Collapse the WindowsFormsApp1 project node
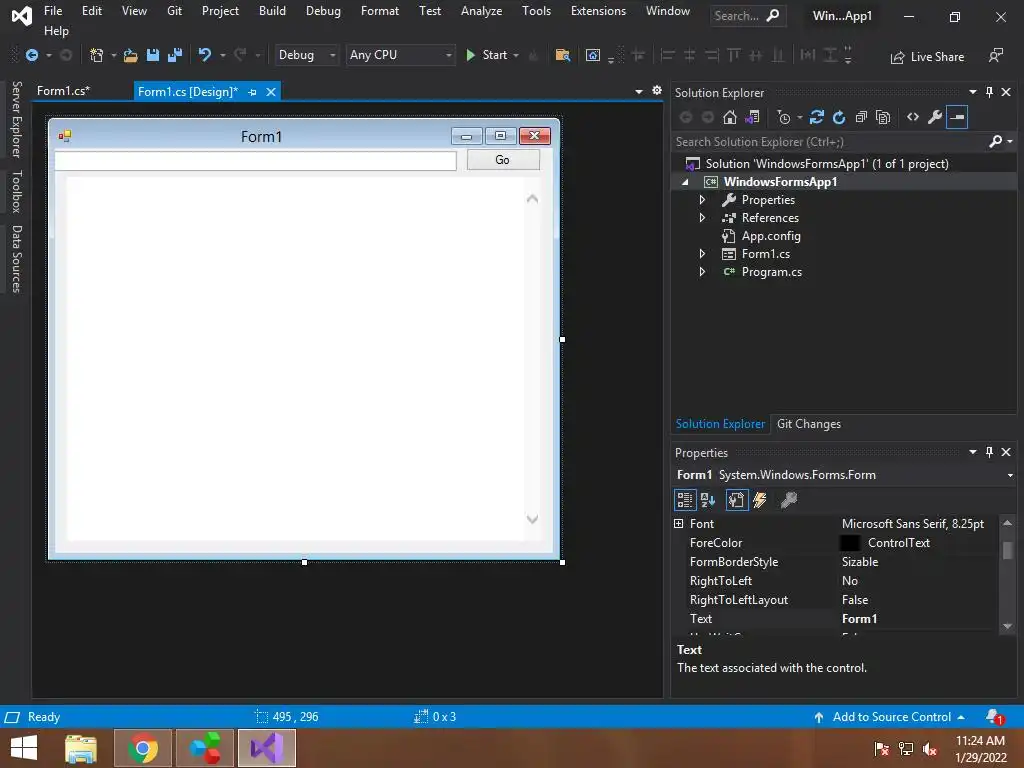The width and height of the screenshot is (1024, 768). coord(685,182)
